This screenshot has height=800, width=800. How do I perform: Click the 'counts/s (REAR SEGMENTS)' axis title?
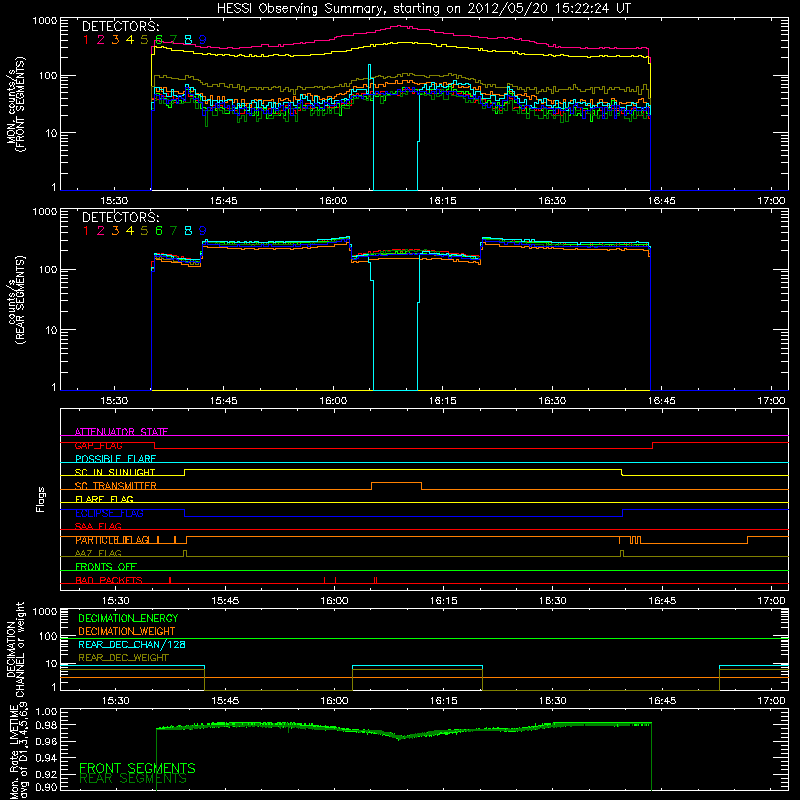coord(16,300)
